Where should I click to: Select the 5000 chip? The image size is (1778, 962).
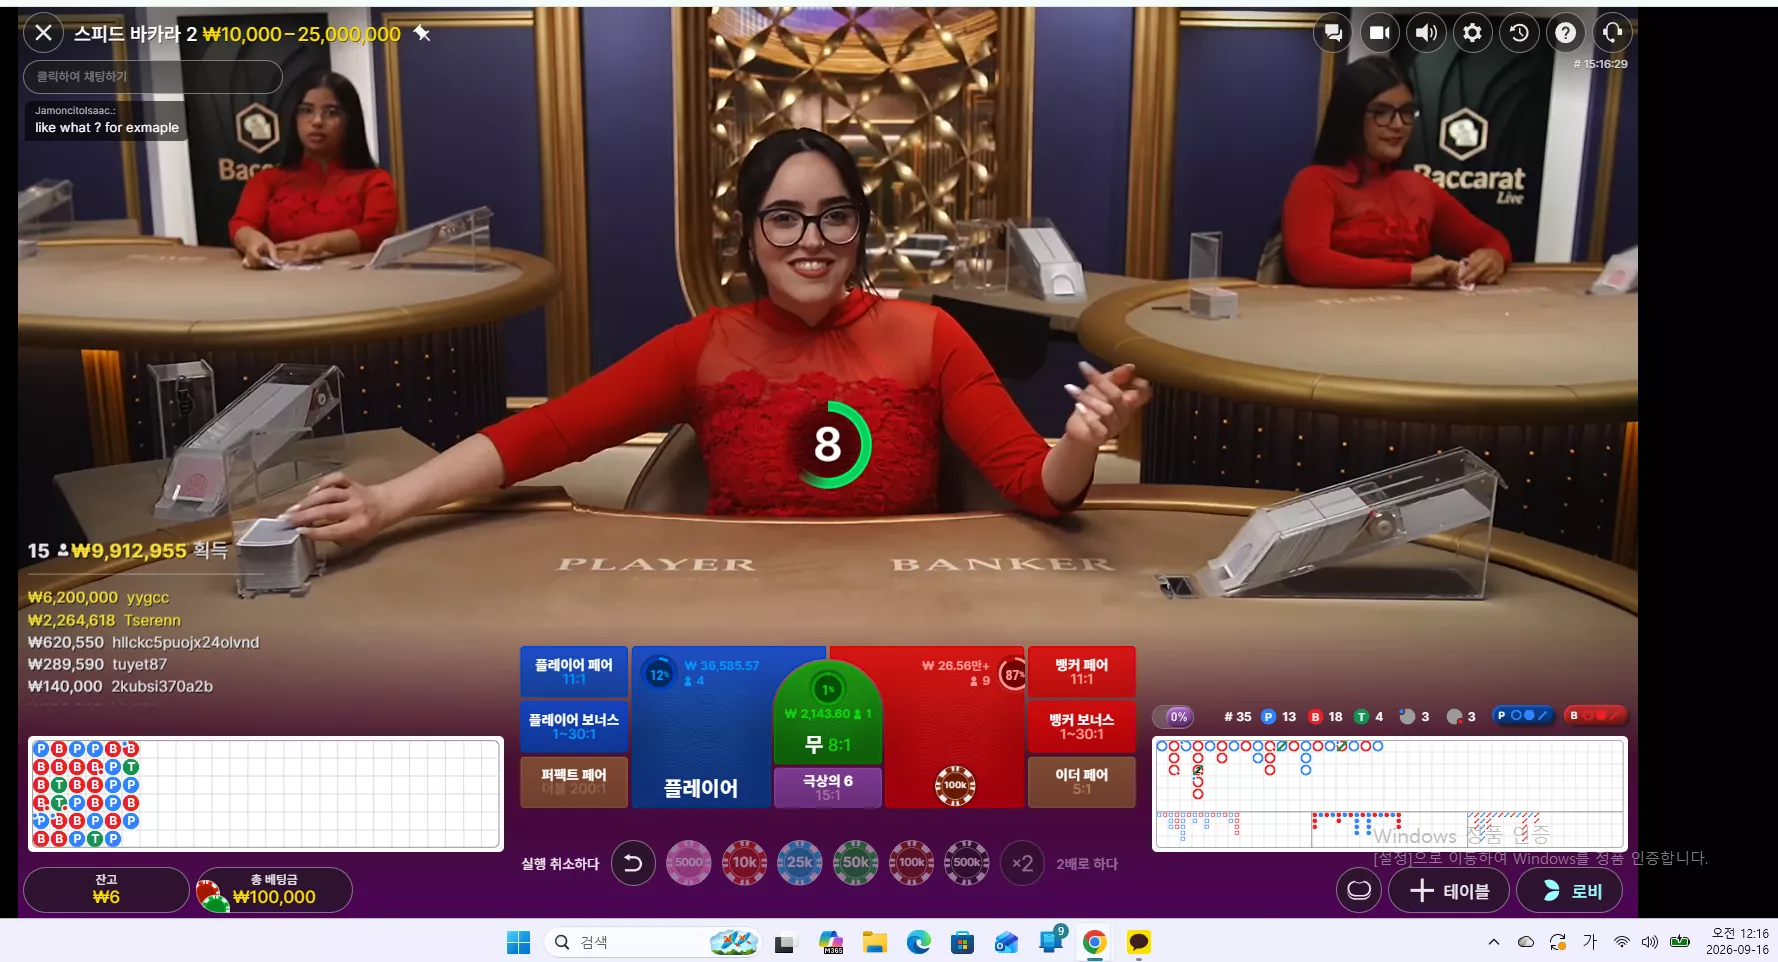[688, 862]
